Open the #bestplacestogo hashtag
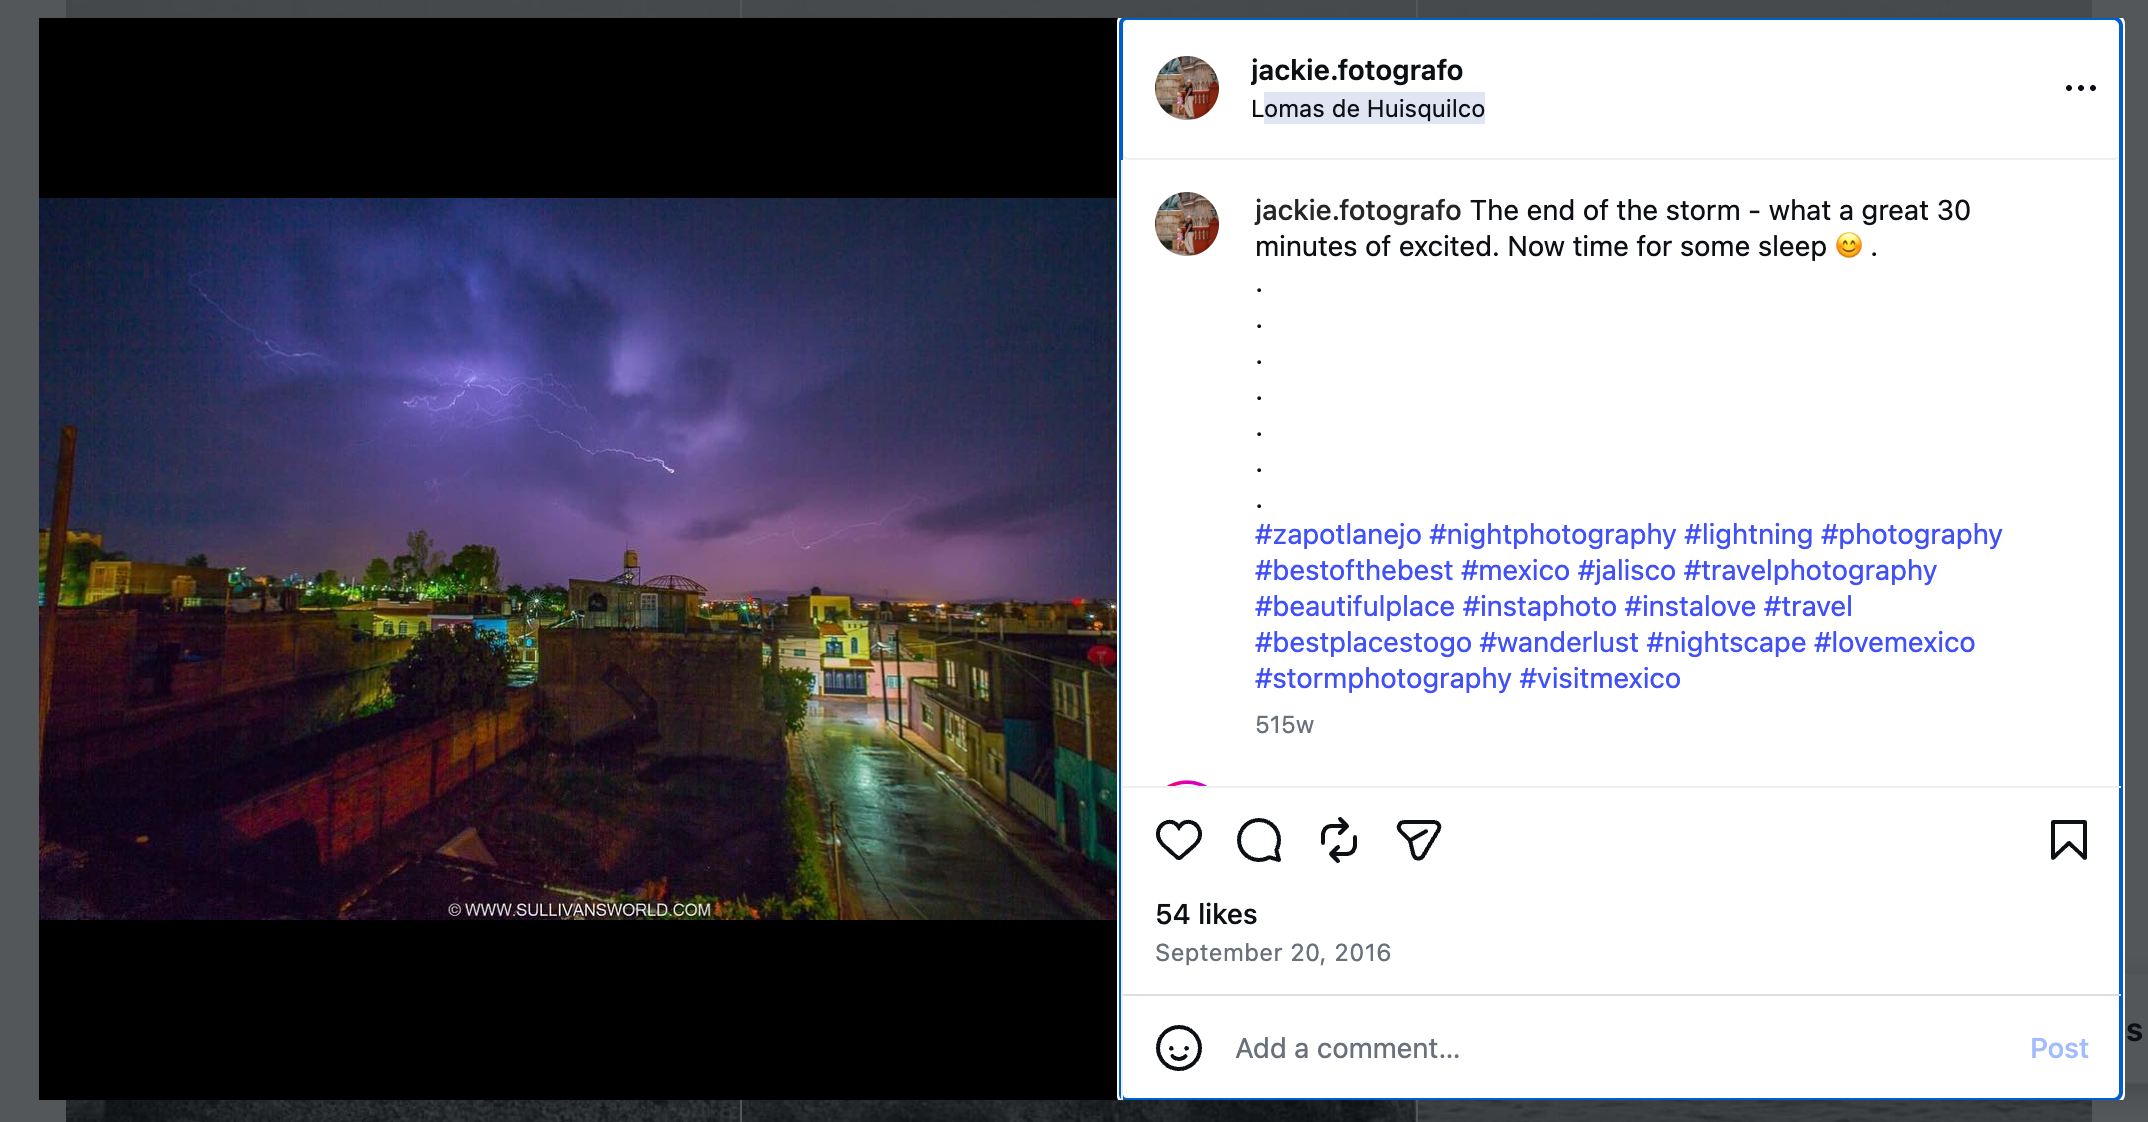2148x1122 pixels. 1363,643
